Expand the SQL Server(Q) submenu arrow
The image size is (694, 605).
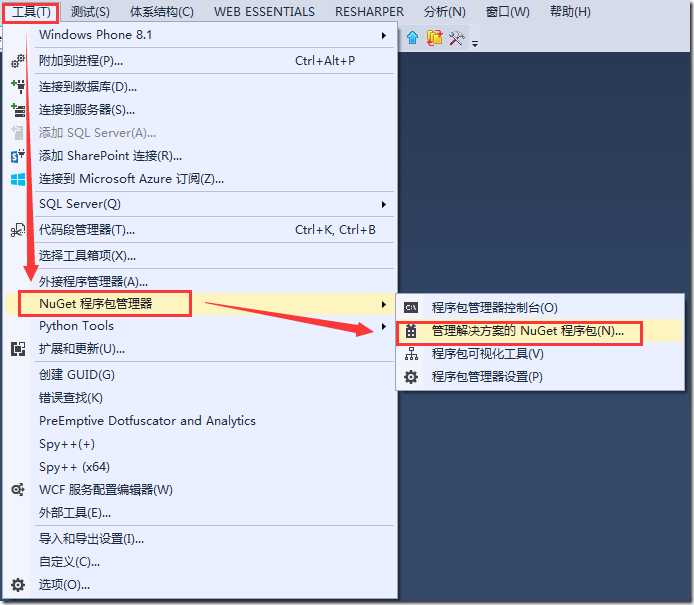tap(384, 204)
